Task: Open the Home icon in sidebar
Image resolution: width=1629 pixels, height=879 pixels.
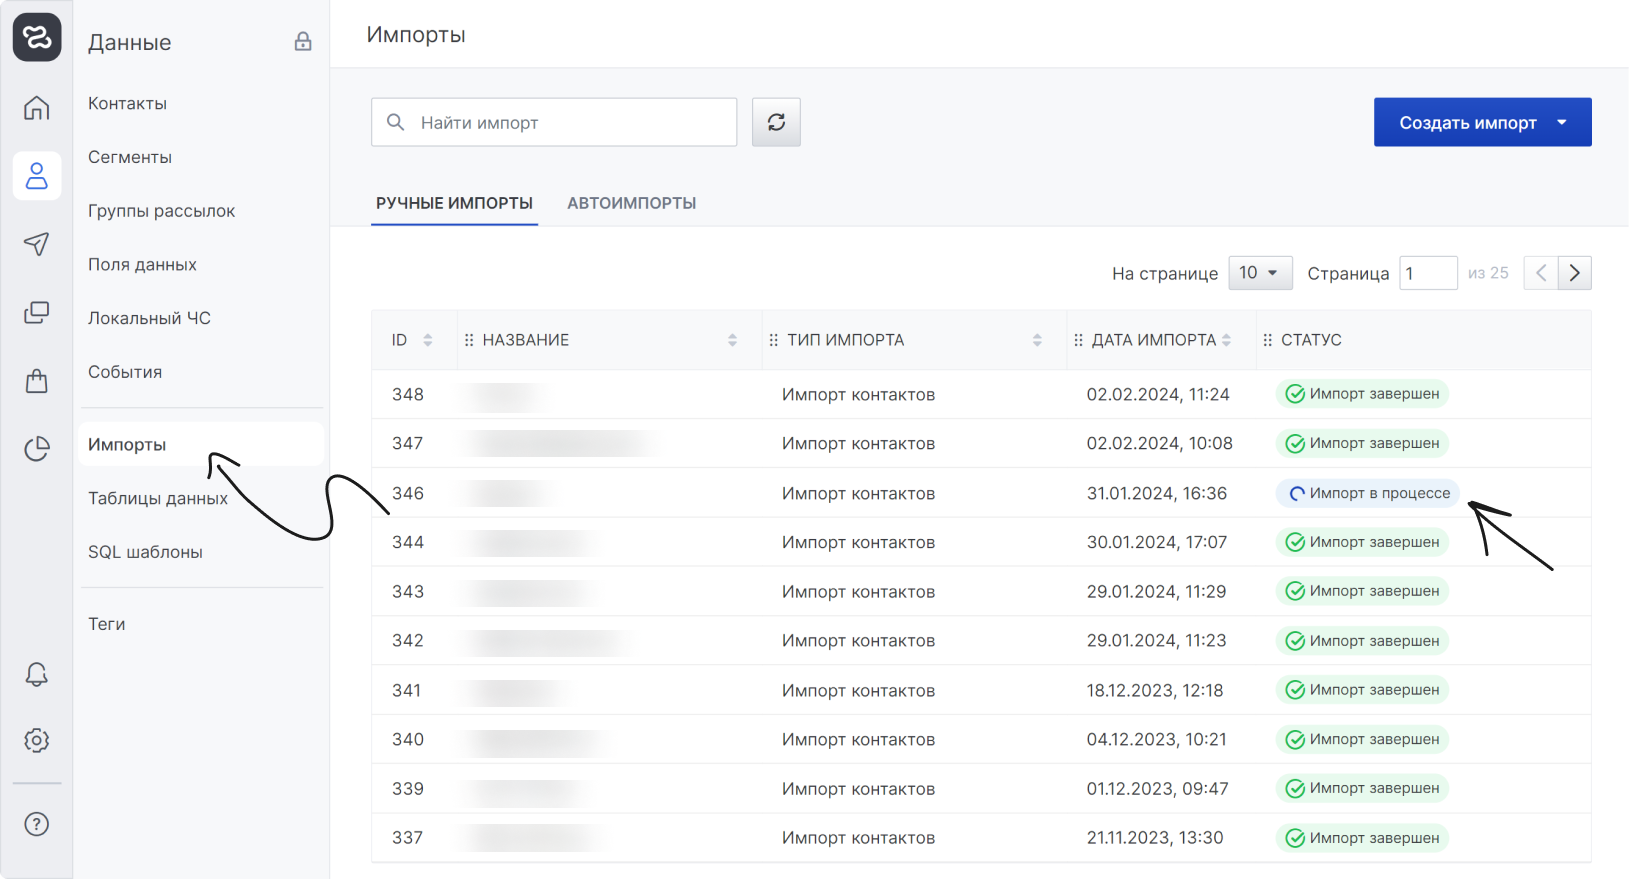Action: point(37,107)
